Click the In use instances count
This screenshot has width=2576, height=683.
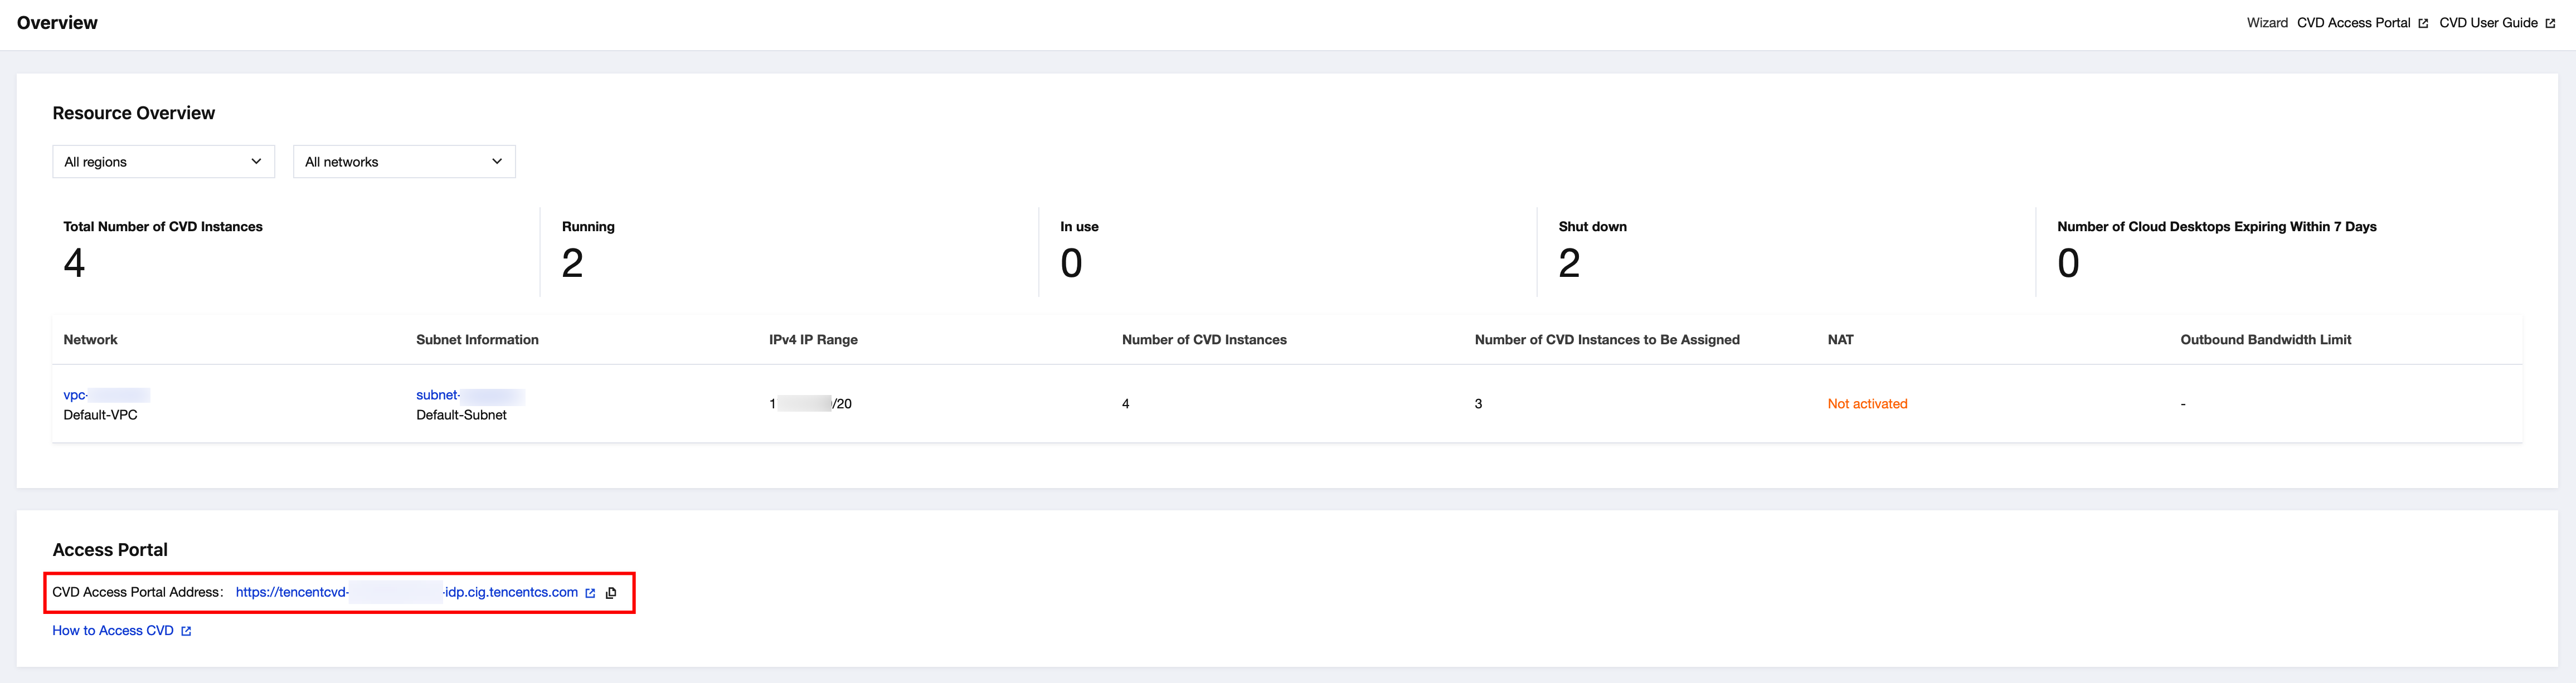pos(1071,263)
